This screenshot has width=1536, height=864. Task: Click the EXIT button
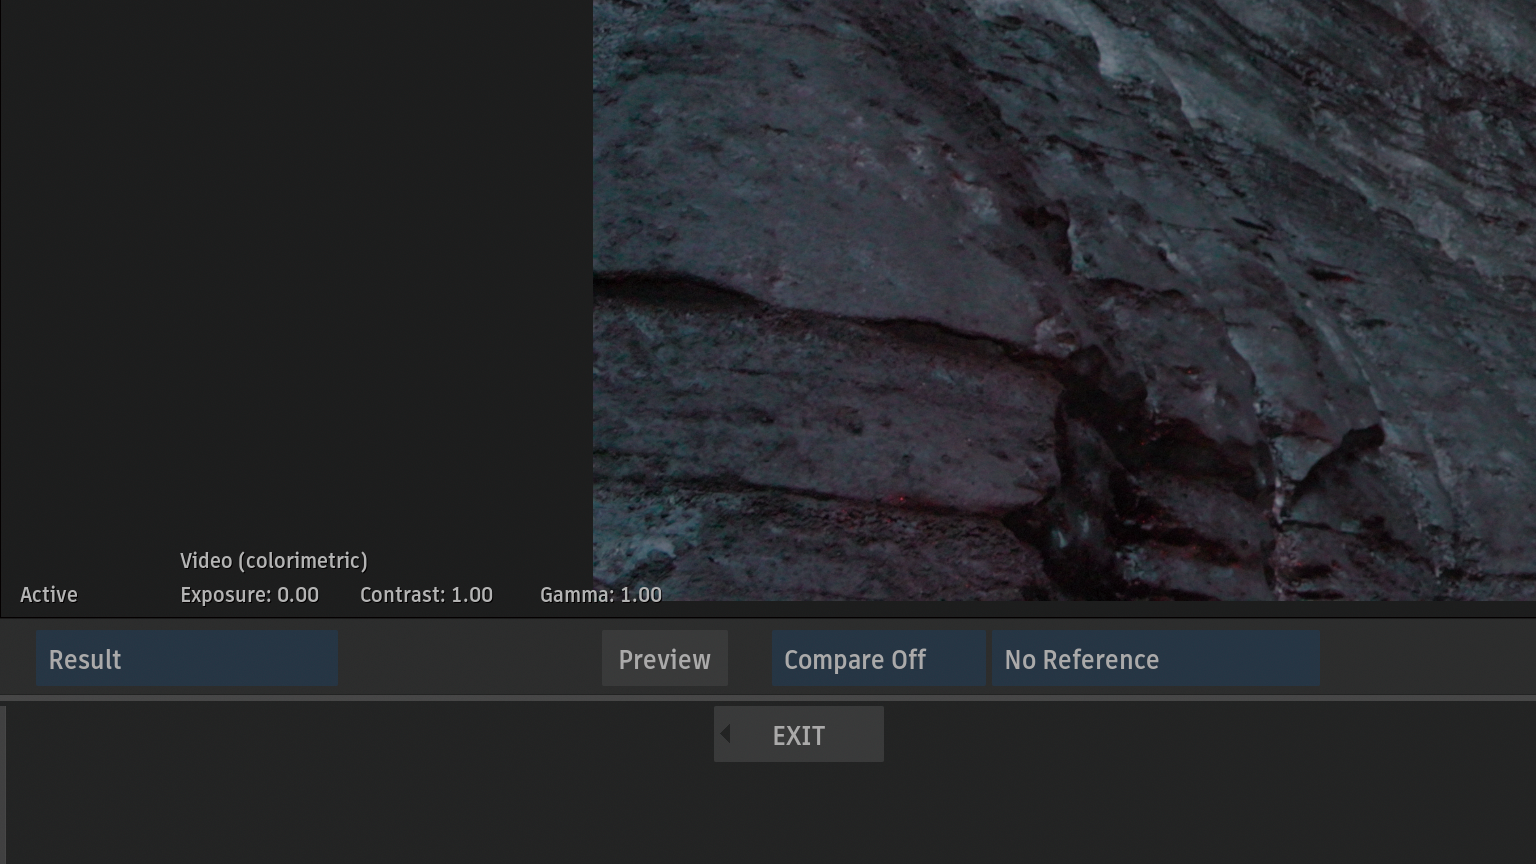(799, 735)
